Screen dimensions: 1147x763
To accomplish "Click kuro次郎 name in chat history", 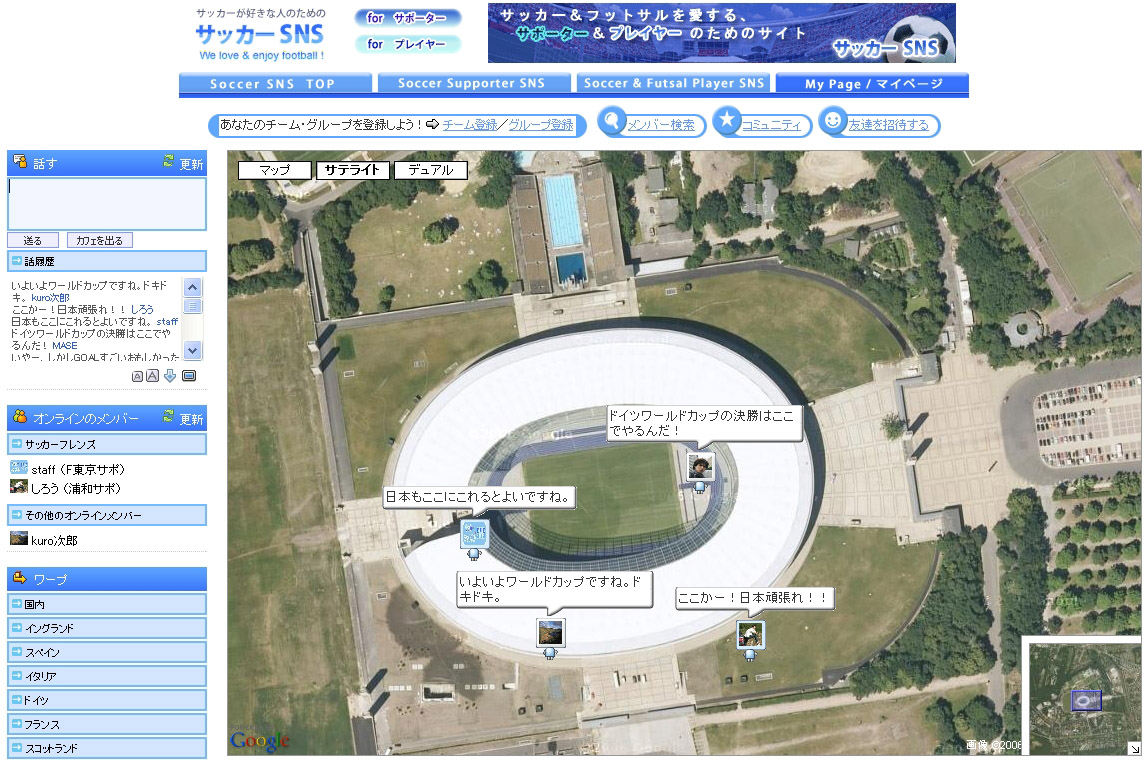I will (50, 298).
